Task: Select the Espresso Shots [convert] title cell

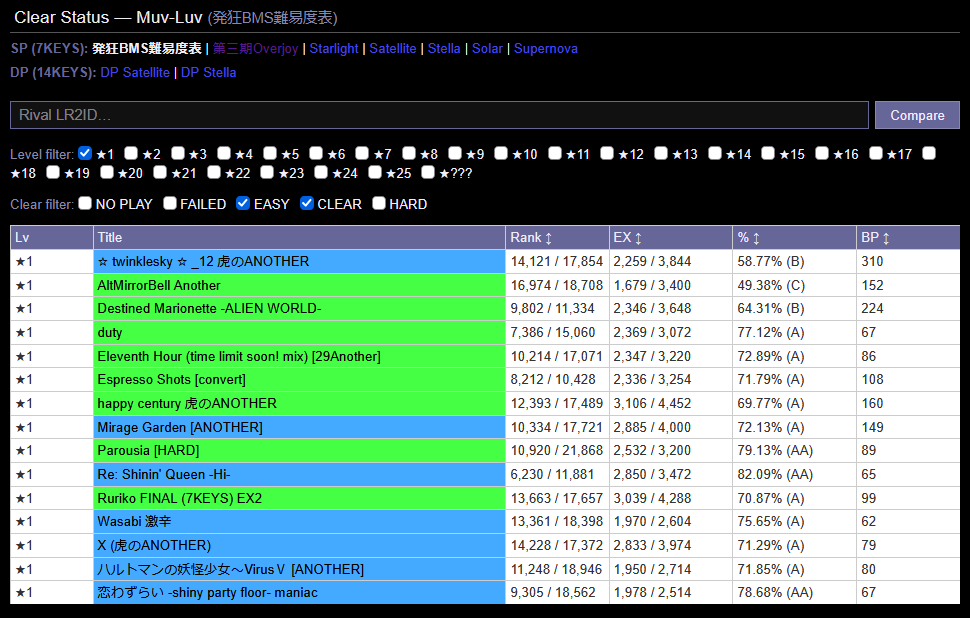Action: tap(299, 380)
